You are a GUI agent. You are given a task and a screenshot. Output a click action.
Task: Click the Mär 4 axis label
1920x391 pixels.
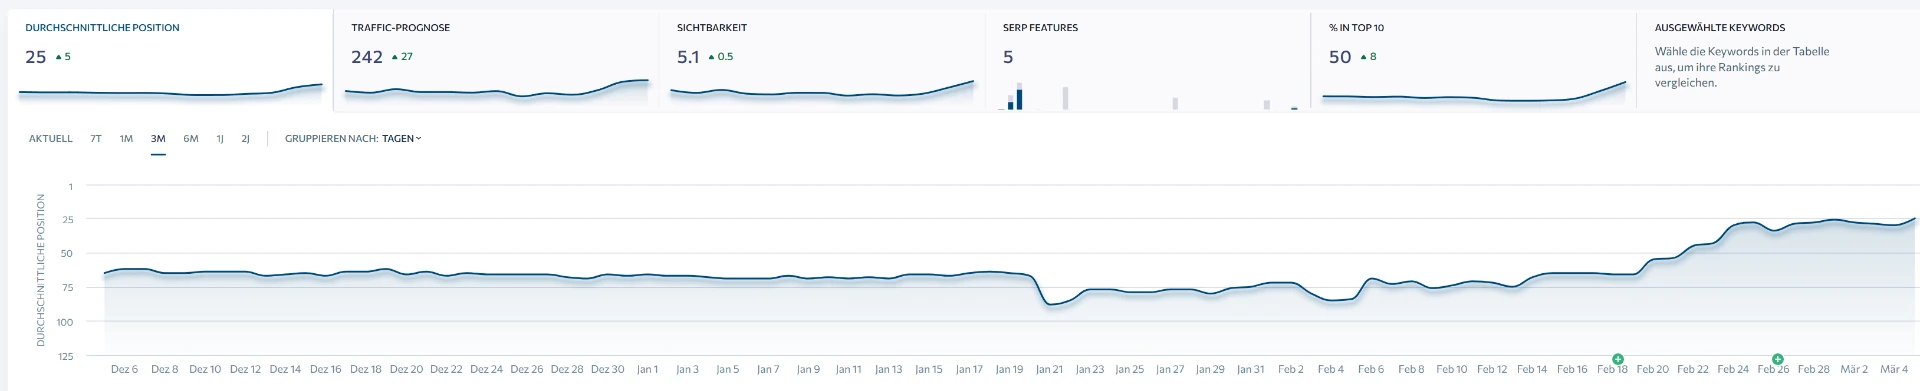coord(1895,370)
